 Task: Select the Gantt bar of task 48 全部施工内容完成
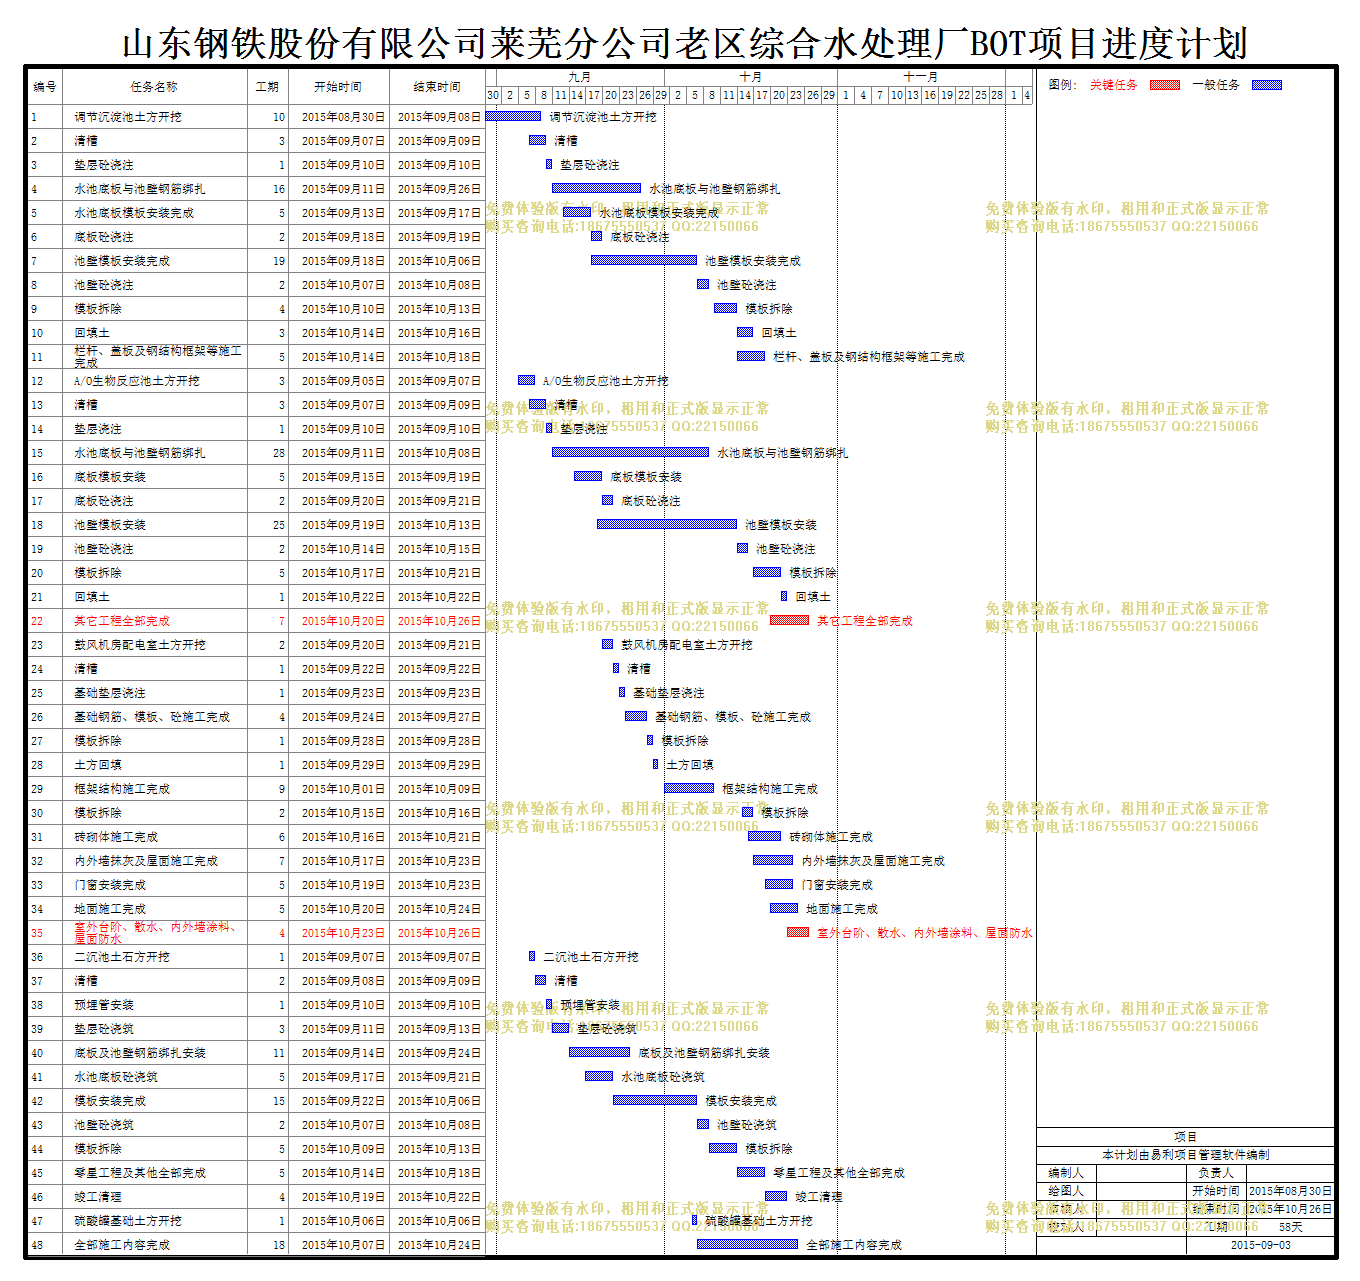point(747,1244)
